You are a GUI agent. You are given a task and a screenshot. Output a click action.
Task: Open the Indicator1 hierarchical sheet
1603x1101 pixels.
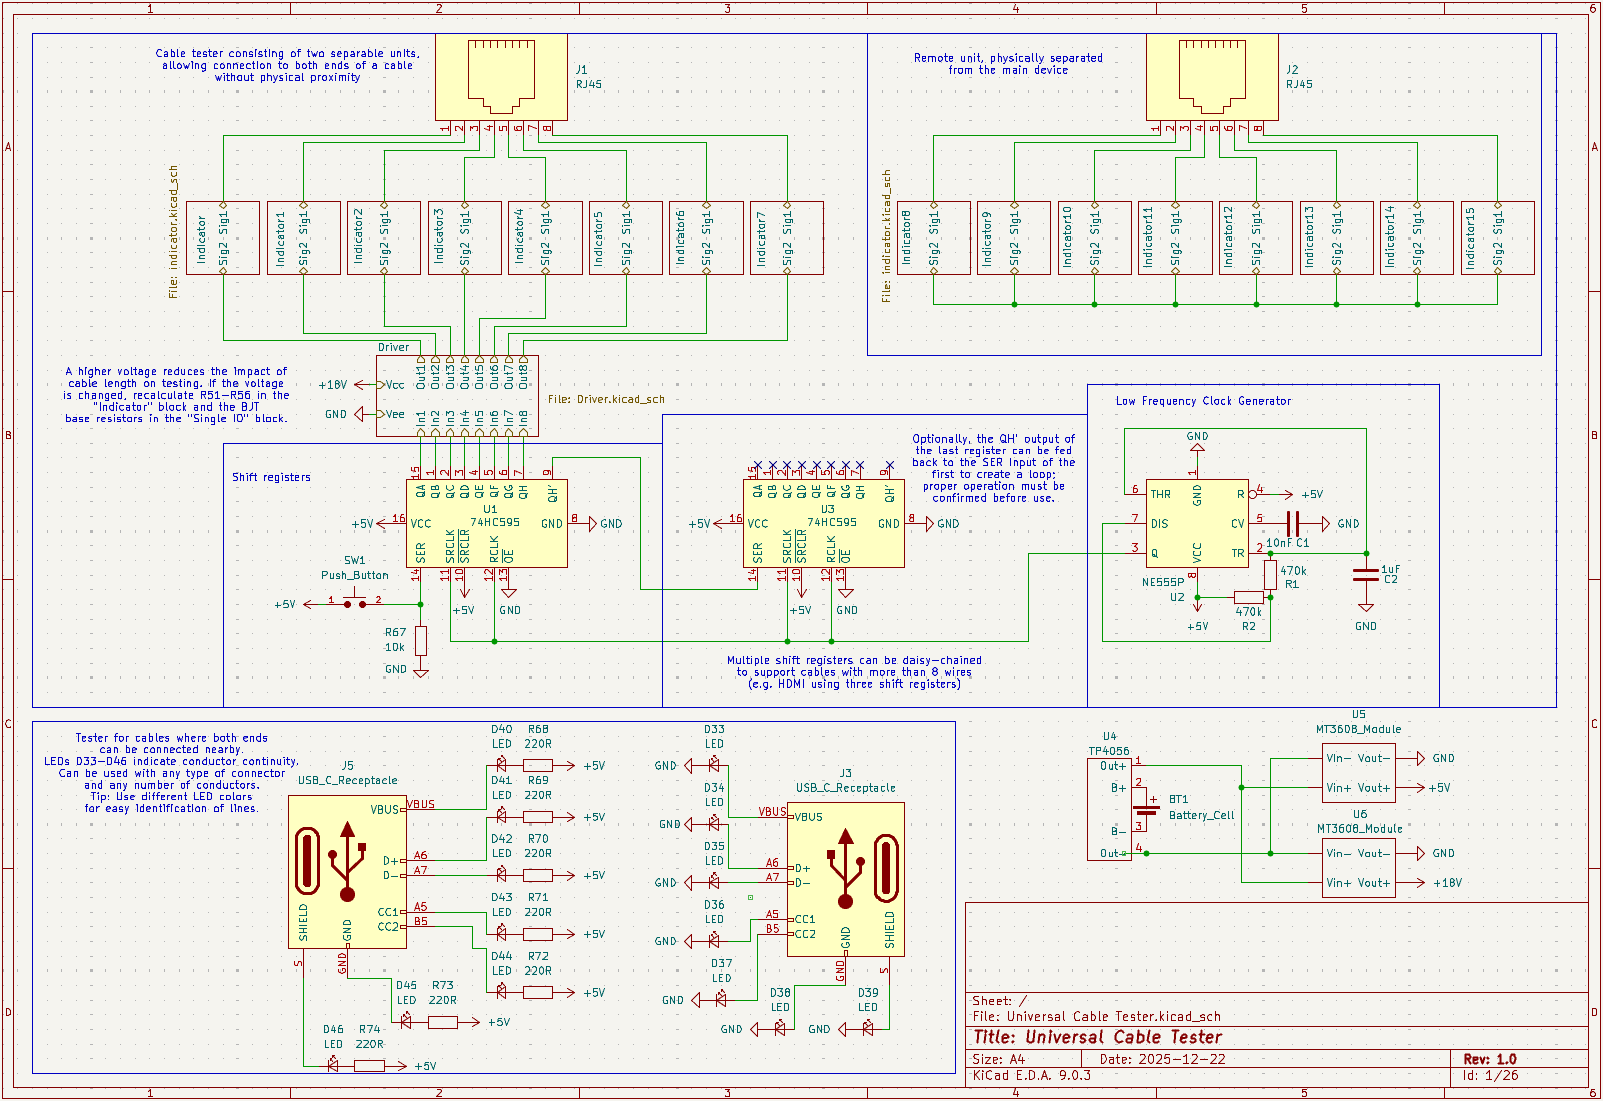pyautogui.click(x=304, y=238)
